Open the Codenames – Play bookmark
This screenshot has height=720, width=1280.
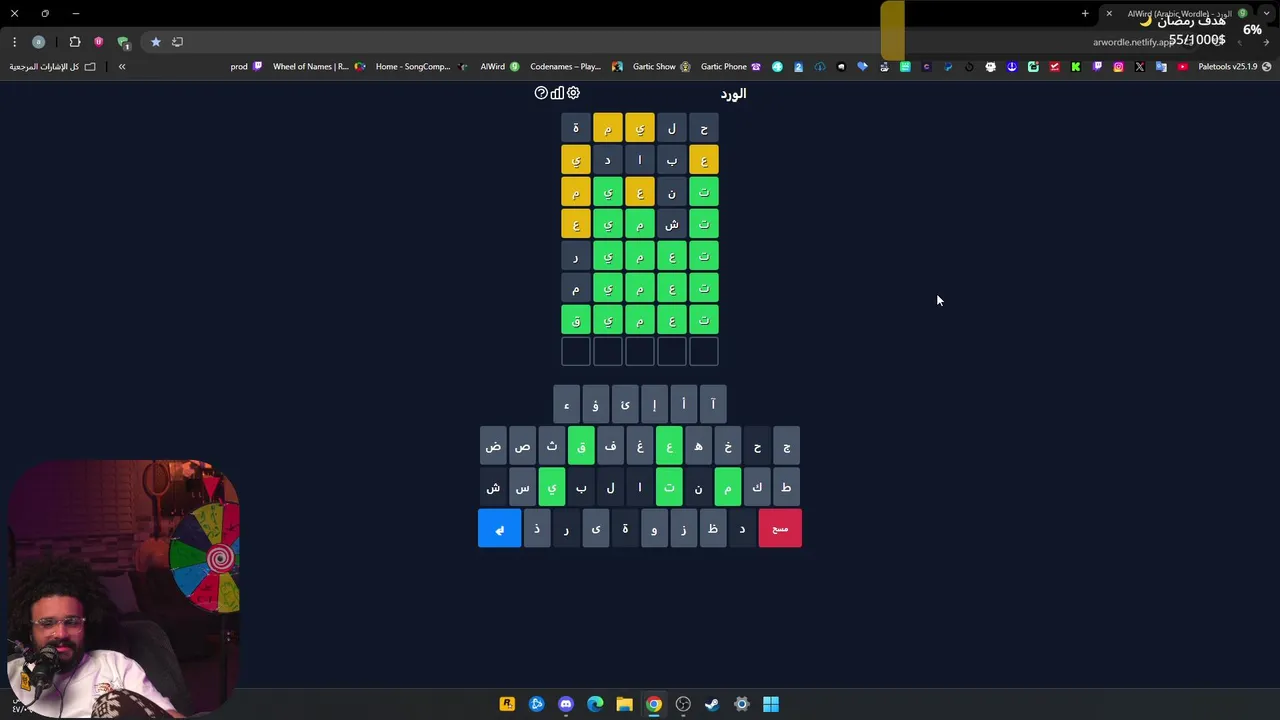pyautogui.click(x=576, y=66)
